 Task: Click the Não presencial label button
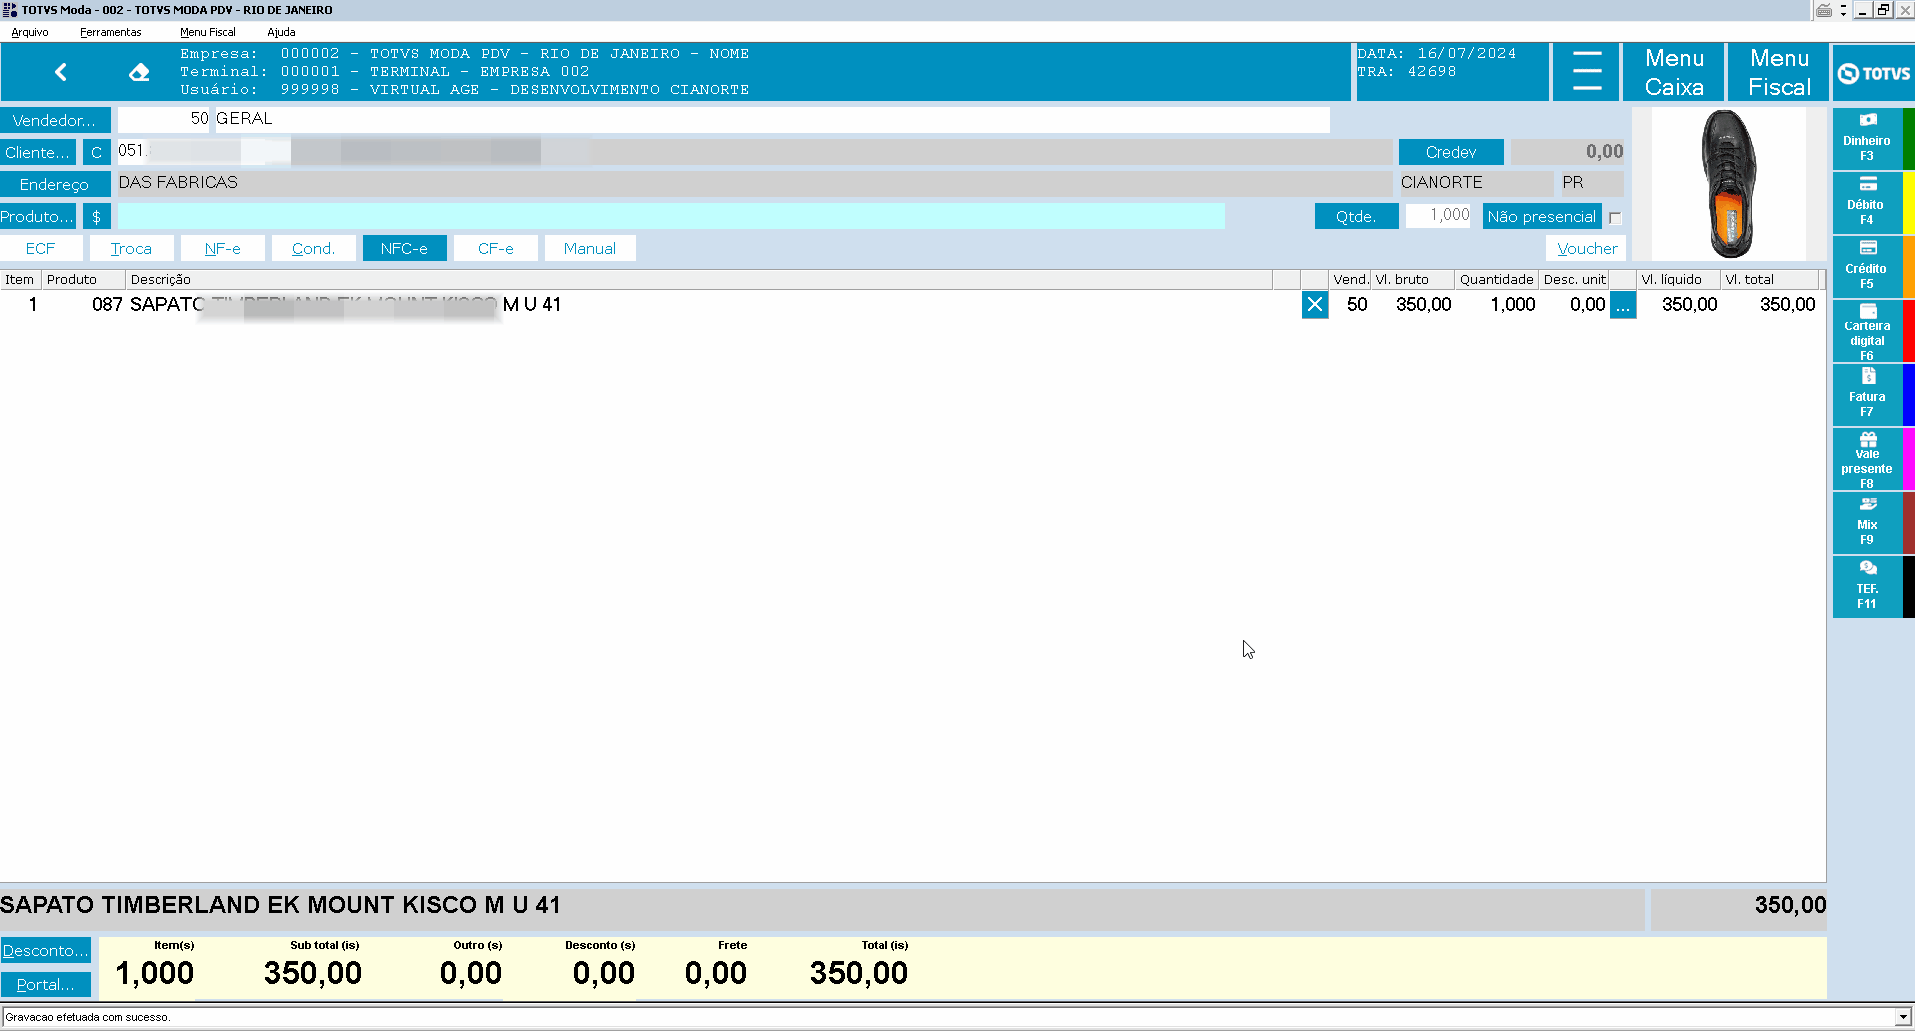(1542, 216)
